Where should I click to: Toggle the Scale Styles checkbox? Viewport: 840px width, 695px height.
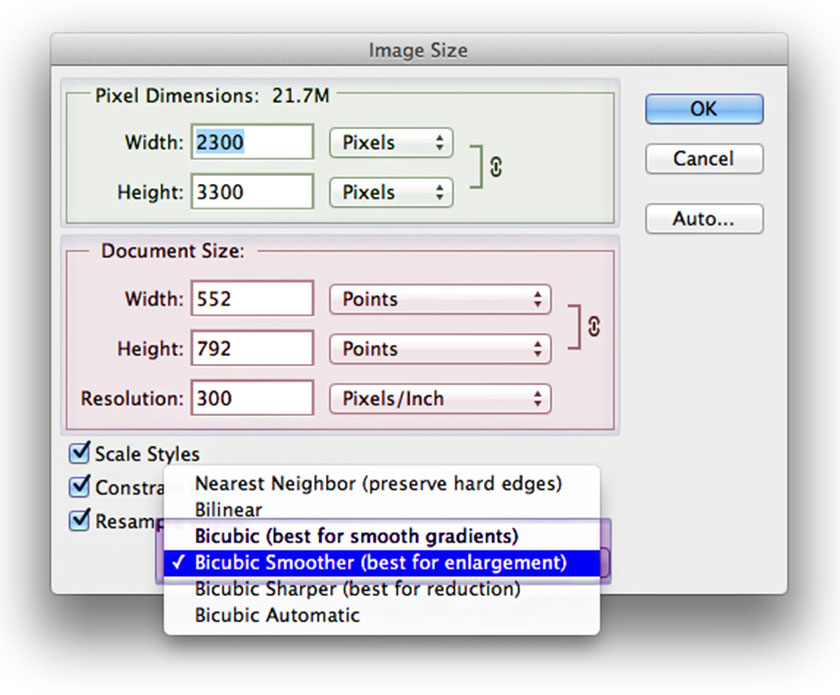click(x=80, y=454)
